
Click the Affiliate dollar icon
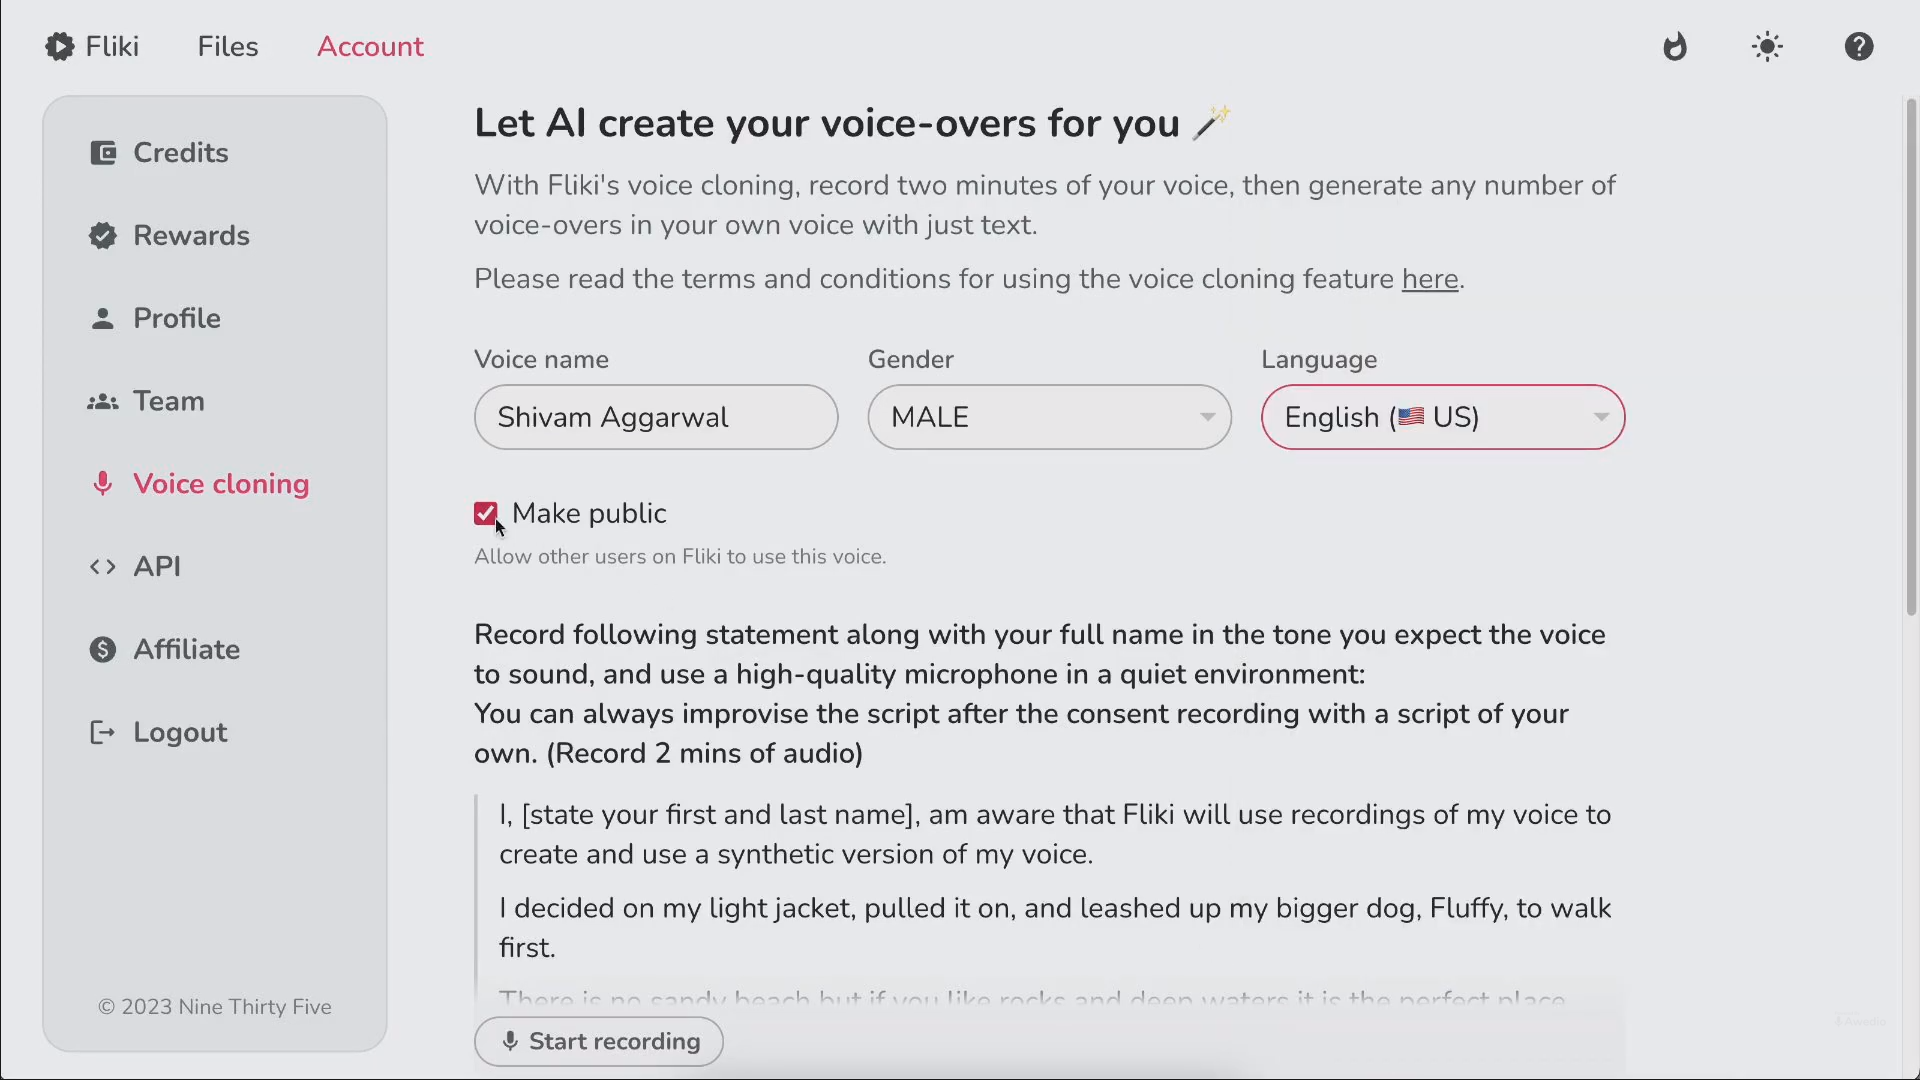point(103,649)
